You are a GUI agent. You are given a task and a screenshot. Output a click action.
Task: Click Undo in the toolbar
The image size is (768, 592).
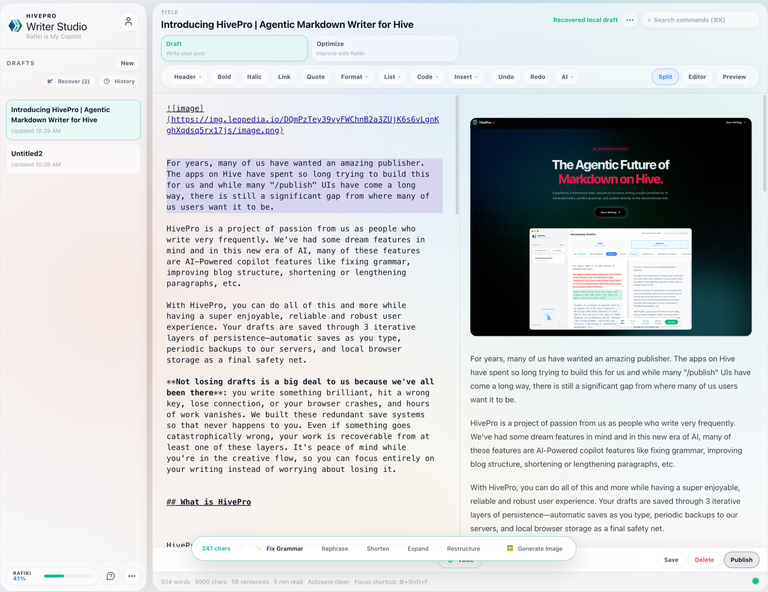pyautogui.click(x=506, y=77)
